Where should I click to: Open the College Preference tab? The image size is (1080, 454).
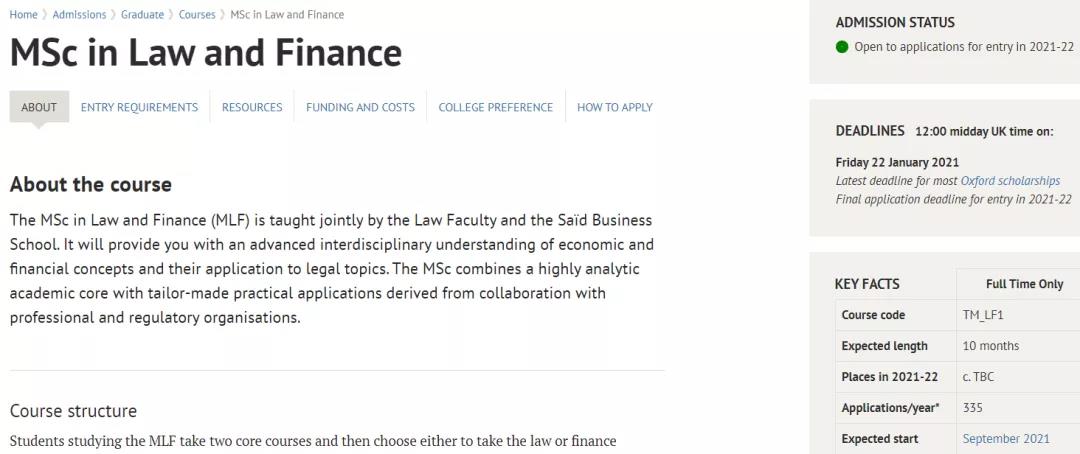[495, 107]
